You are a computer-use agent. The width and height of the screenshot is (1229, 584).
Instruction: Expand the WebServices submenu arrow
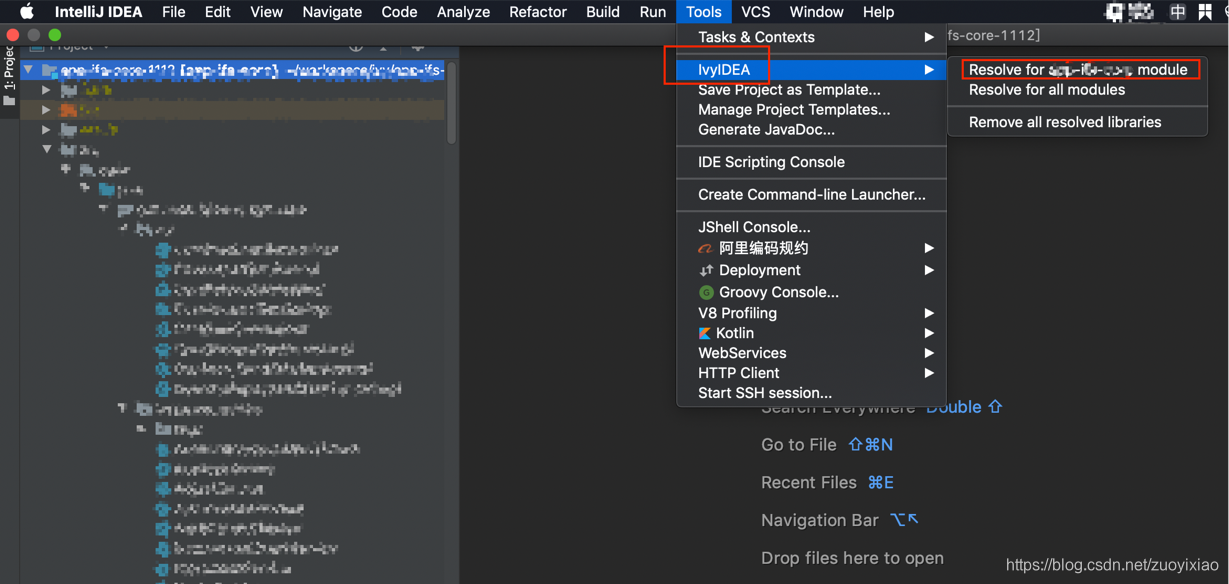point(929,353)
